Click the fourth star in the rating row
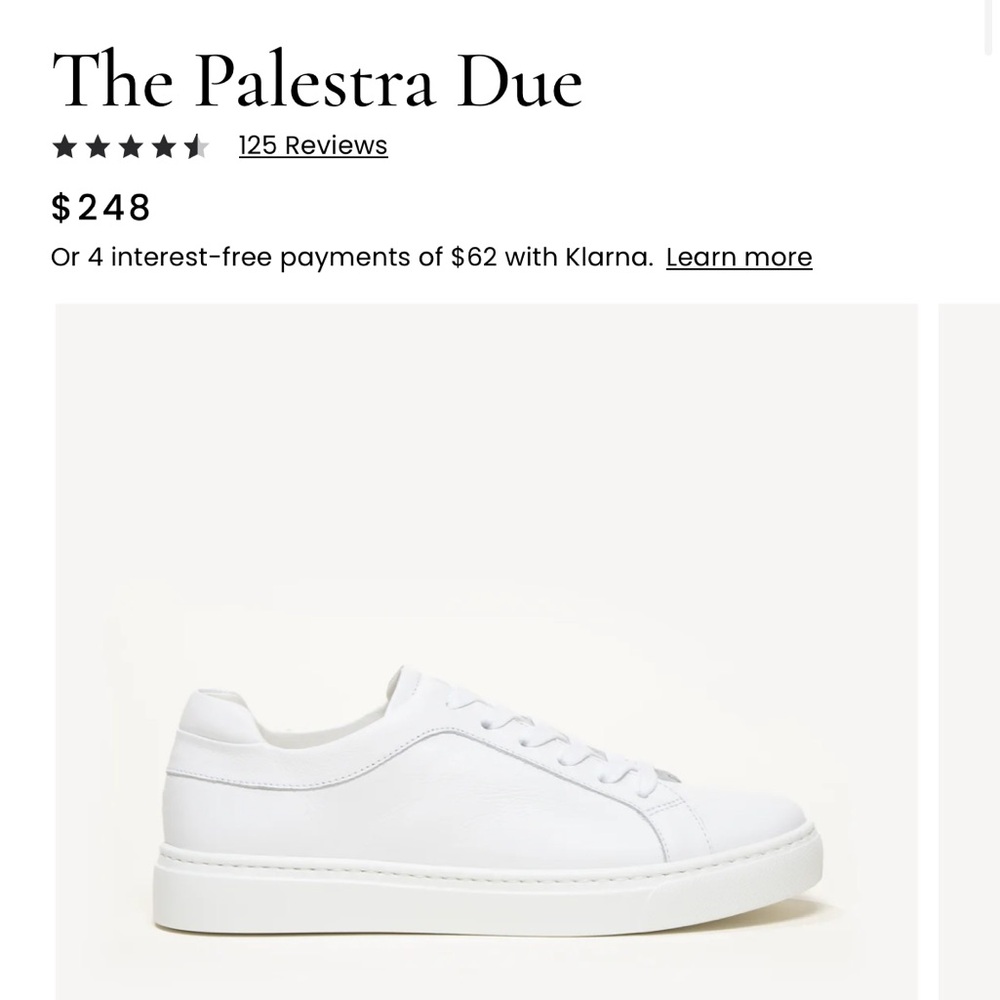Viewport: 1000px width, 1000px height. click(x=163, y=145)
